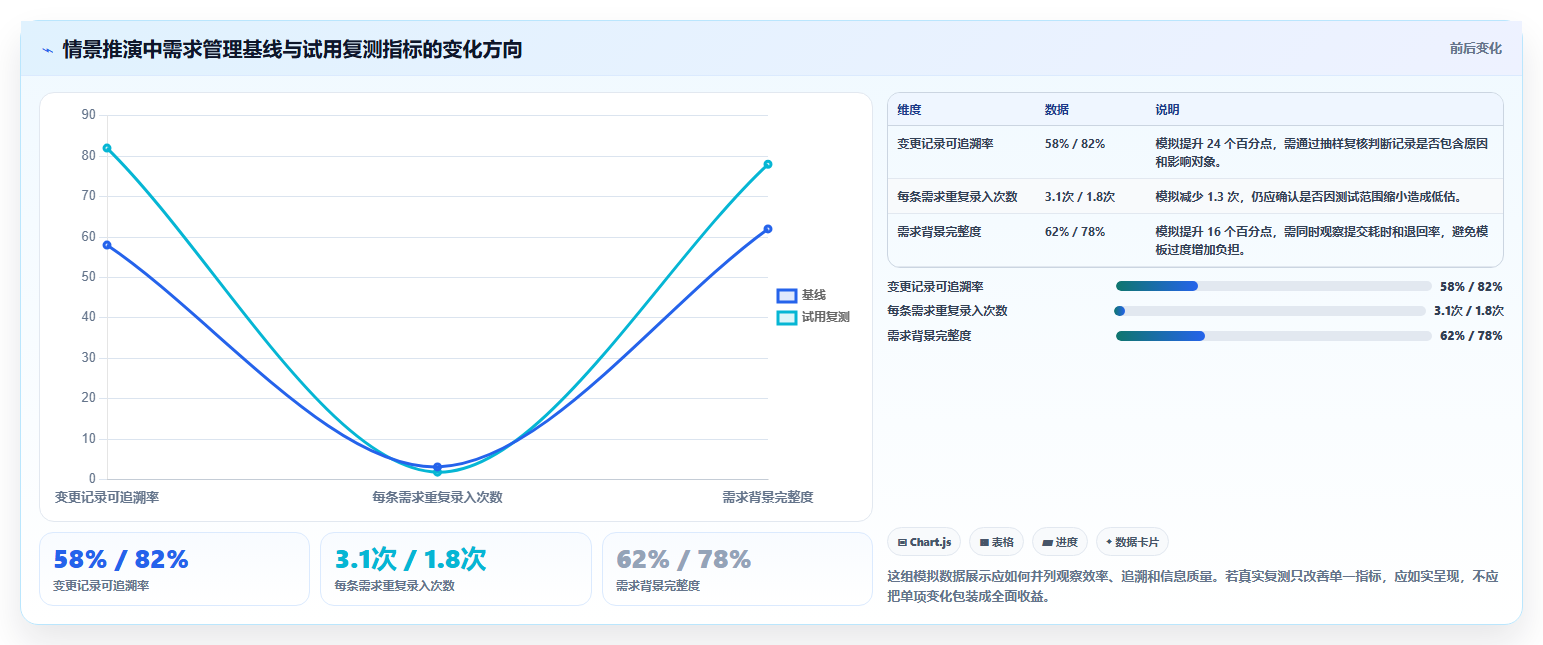The height and width of the screenshot is (645, 1543).
Task: Toggle the 试用复测 legend swatch
Action: (x=787, y=317)
